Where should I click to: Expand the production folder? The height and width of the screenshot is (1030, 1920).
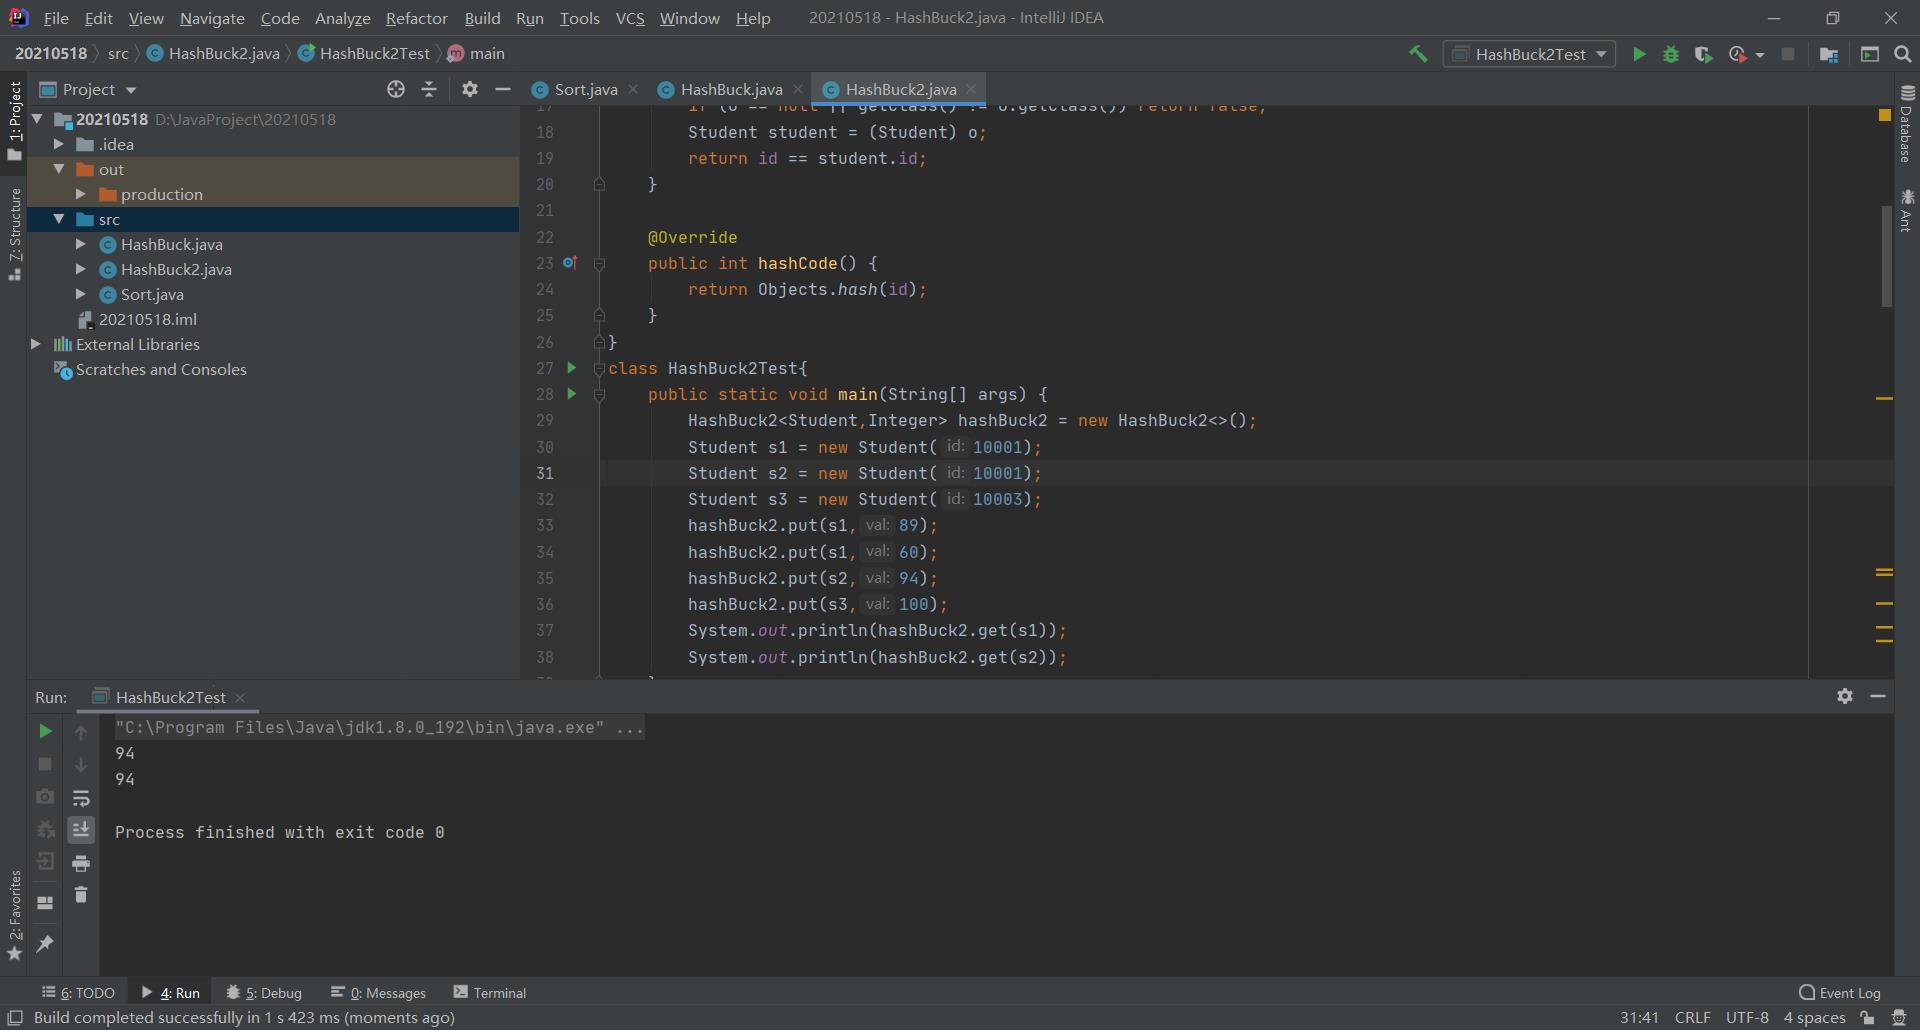(x=81, y=194)
